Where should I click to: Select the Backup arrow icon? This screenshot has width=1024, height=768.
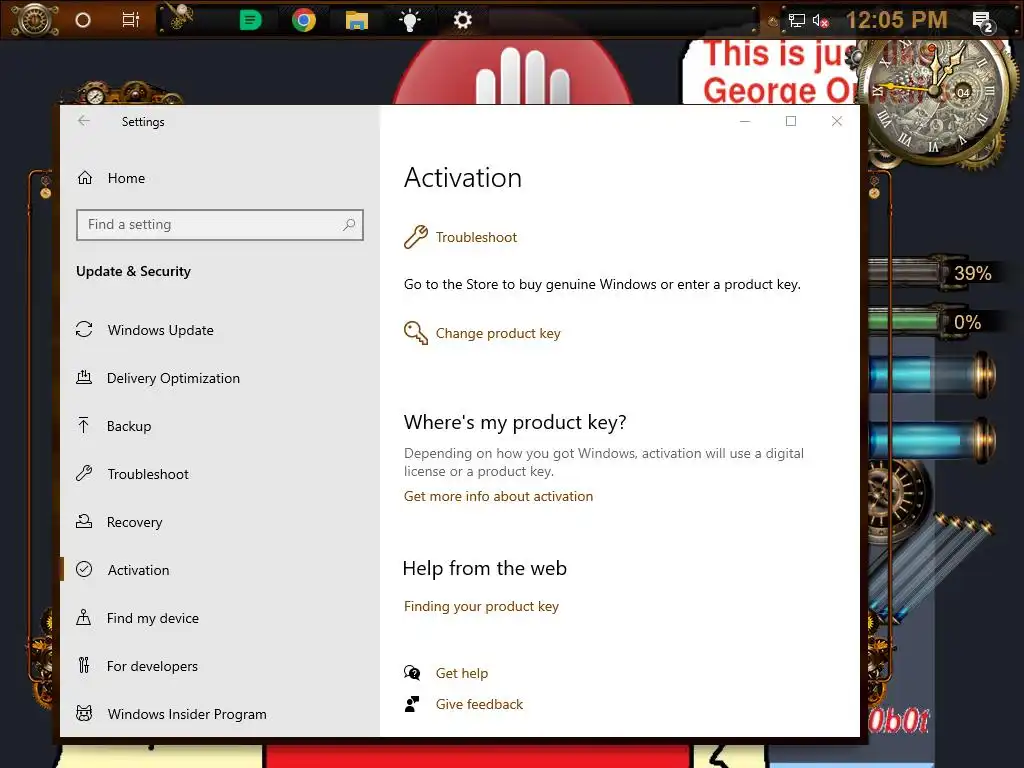tap(84, 426)
